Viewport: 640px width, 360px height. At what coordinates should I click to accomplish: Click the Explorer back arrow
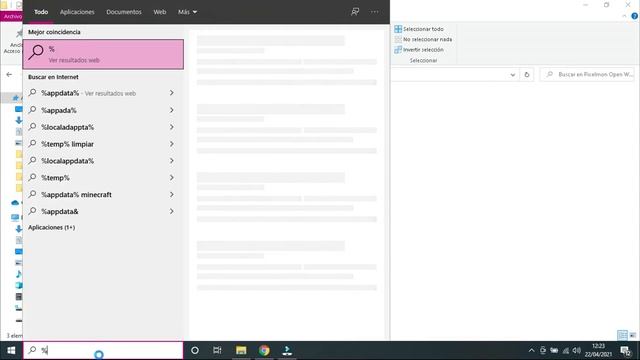9,74
